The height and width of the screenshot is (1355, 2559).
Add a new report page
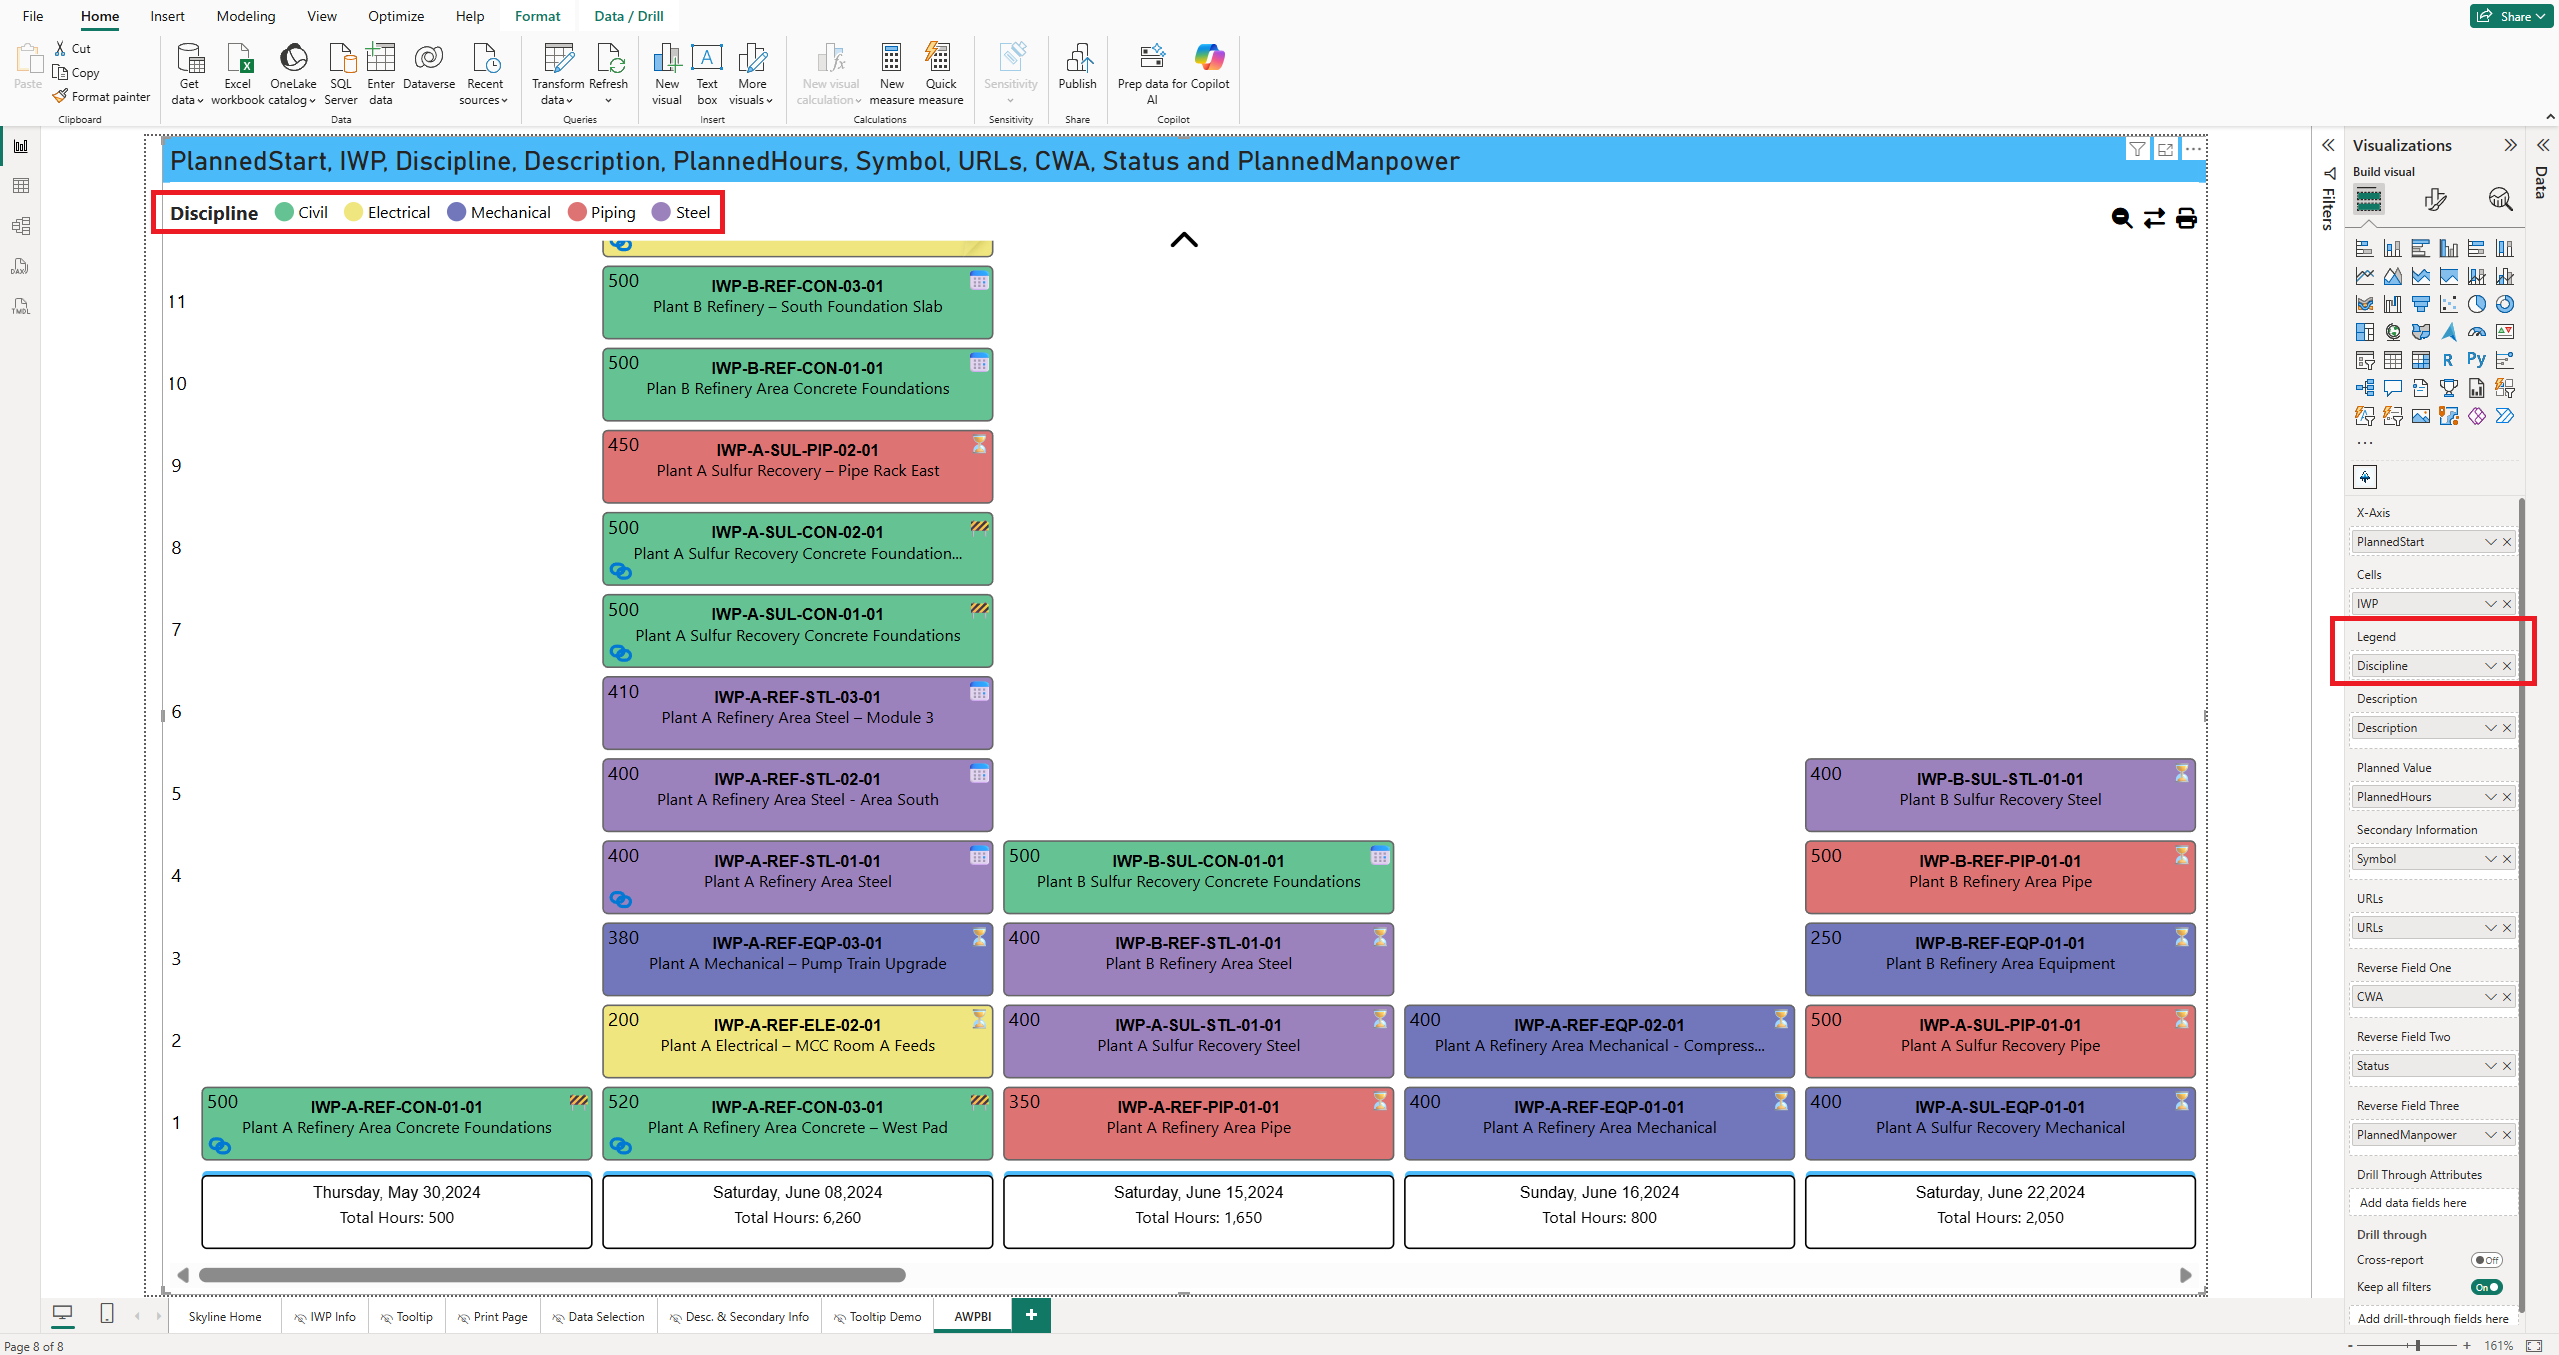pyautogui.click(x=1031, y=1315)
